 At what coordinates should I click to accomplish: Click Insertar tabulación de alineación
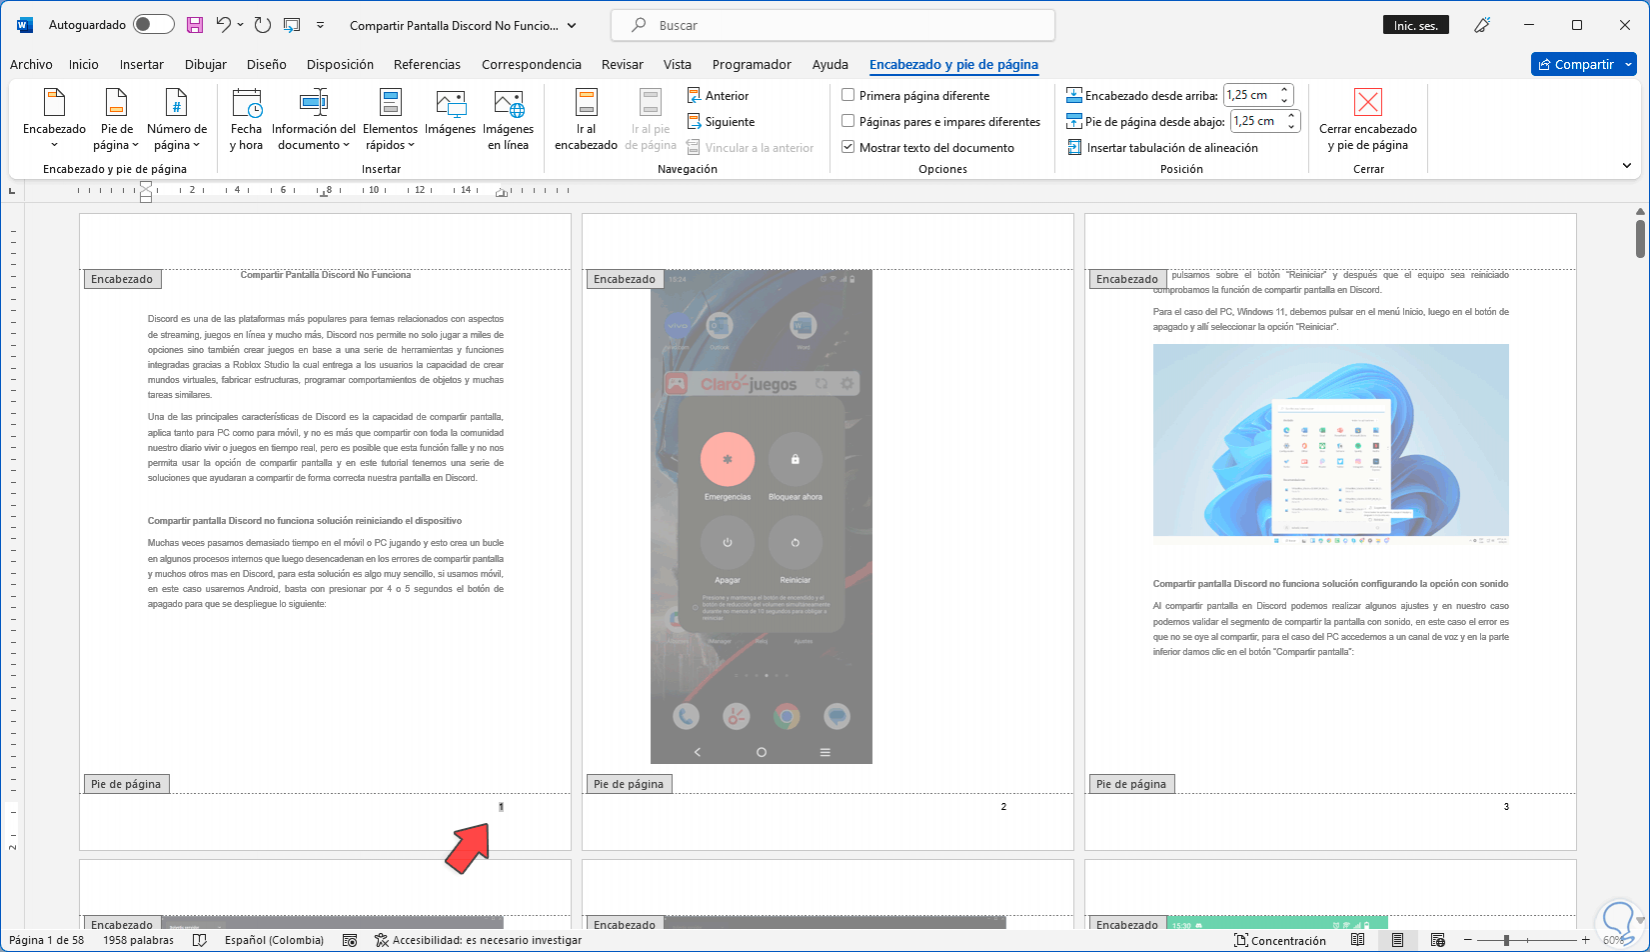coord(1162,148)
